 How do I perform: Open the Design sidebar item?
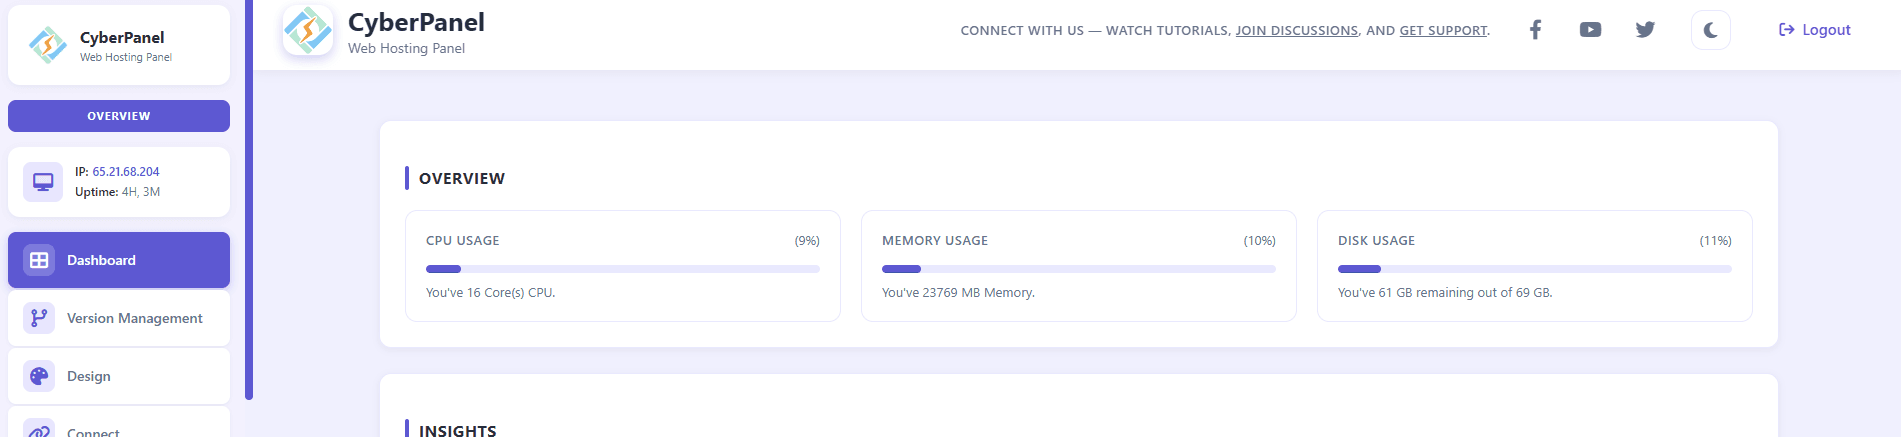coord(89,376)
